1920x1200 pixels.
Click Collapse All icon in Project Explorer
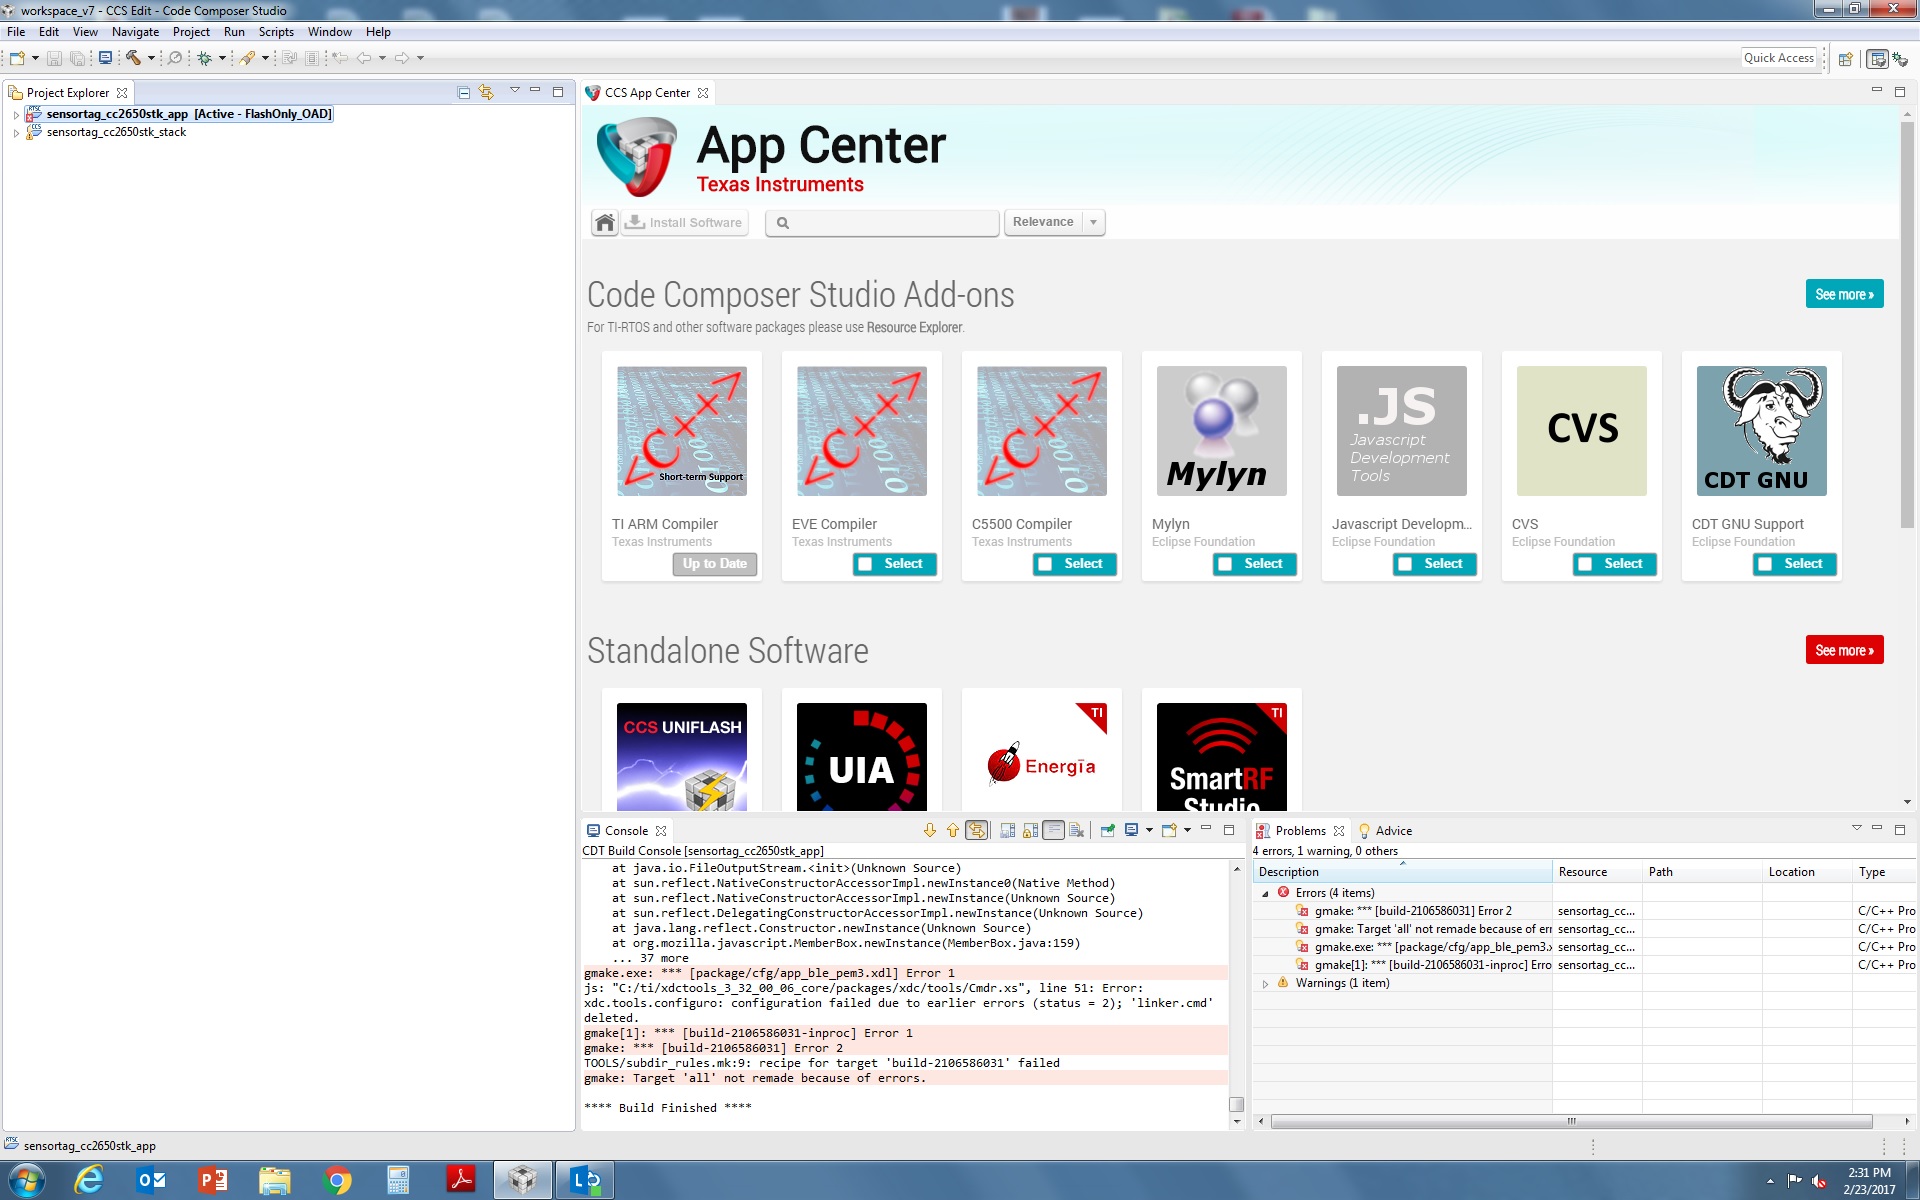tap(463, 92)
